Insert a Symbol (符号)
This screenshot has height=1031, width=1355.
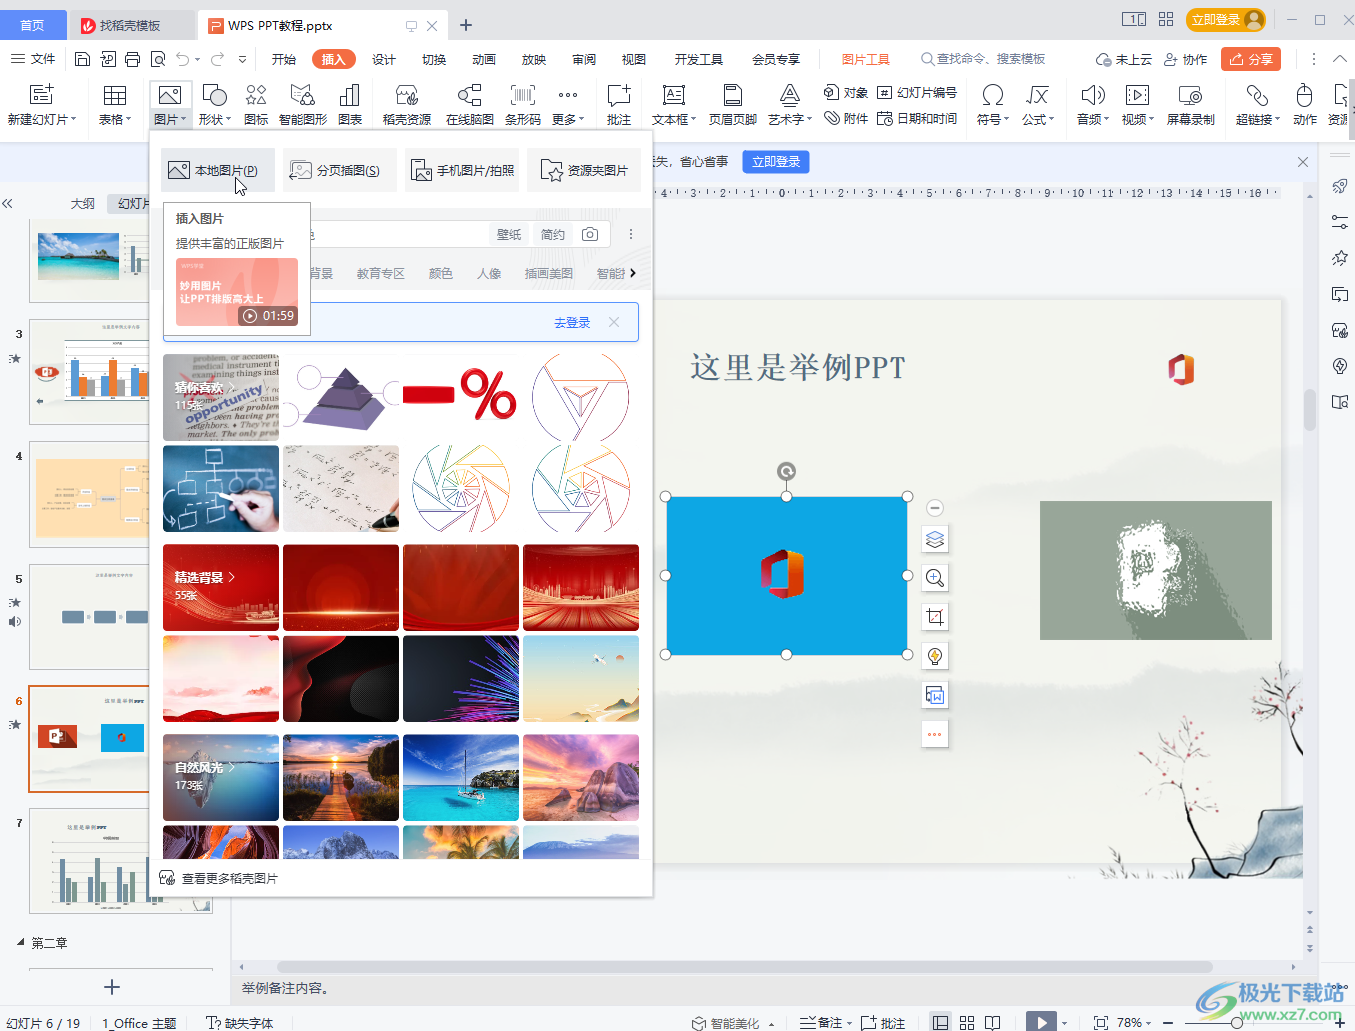pyautogui.click(x=993, y=105)
